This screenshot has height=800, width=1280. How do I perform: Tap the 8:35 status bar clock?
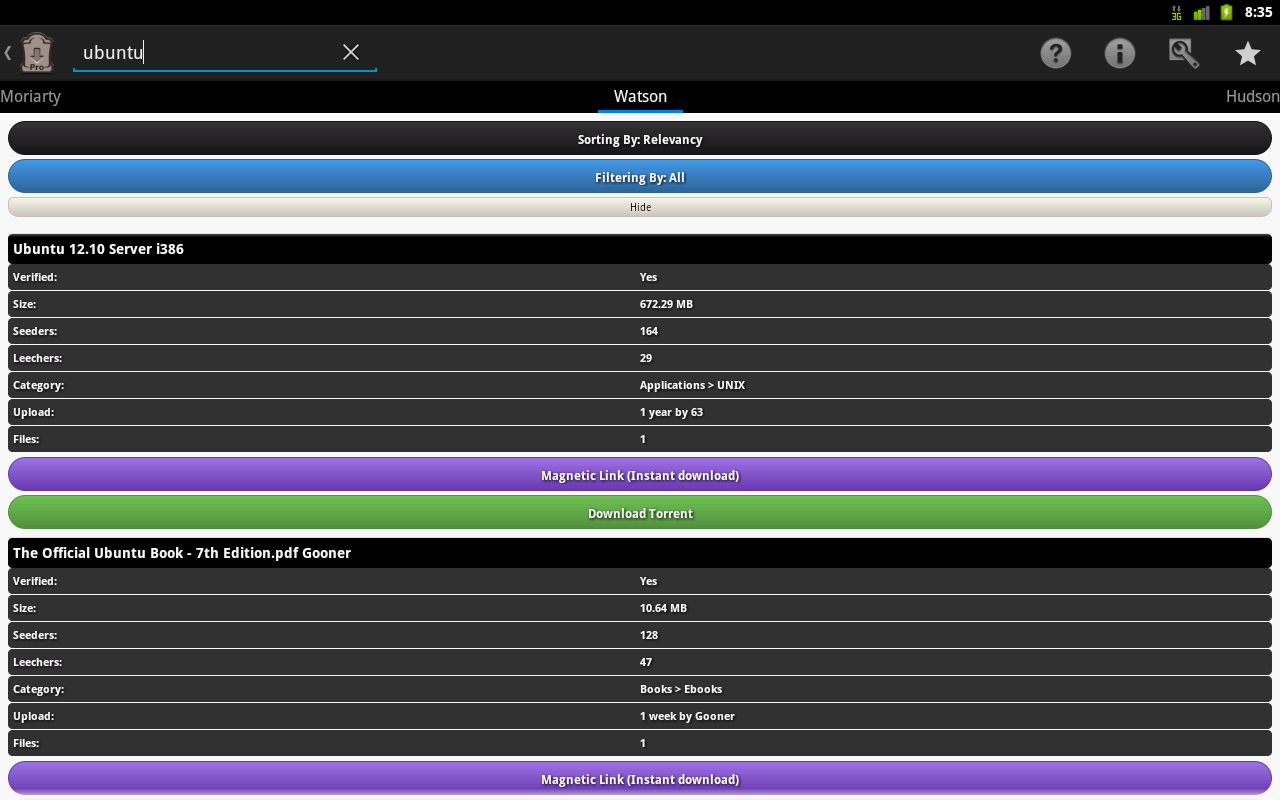pos(1258,13)
